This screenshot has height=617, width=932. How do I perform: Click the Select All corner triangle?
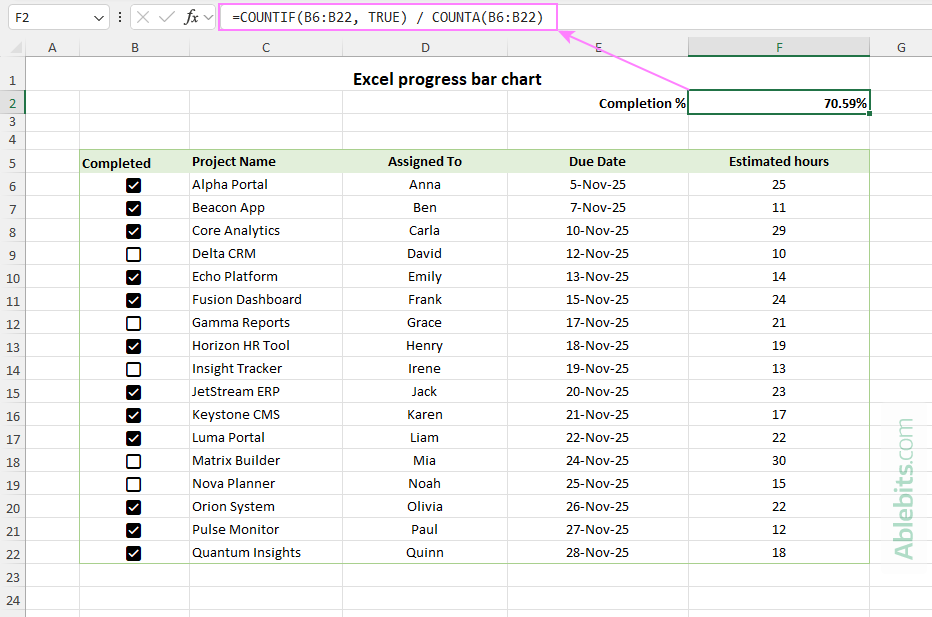(x=16, y=48)
